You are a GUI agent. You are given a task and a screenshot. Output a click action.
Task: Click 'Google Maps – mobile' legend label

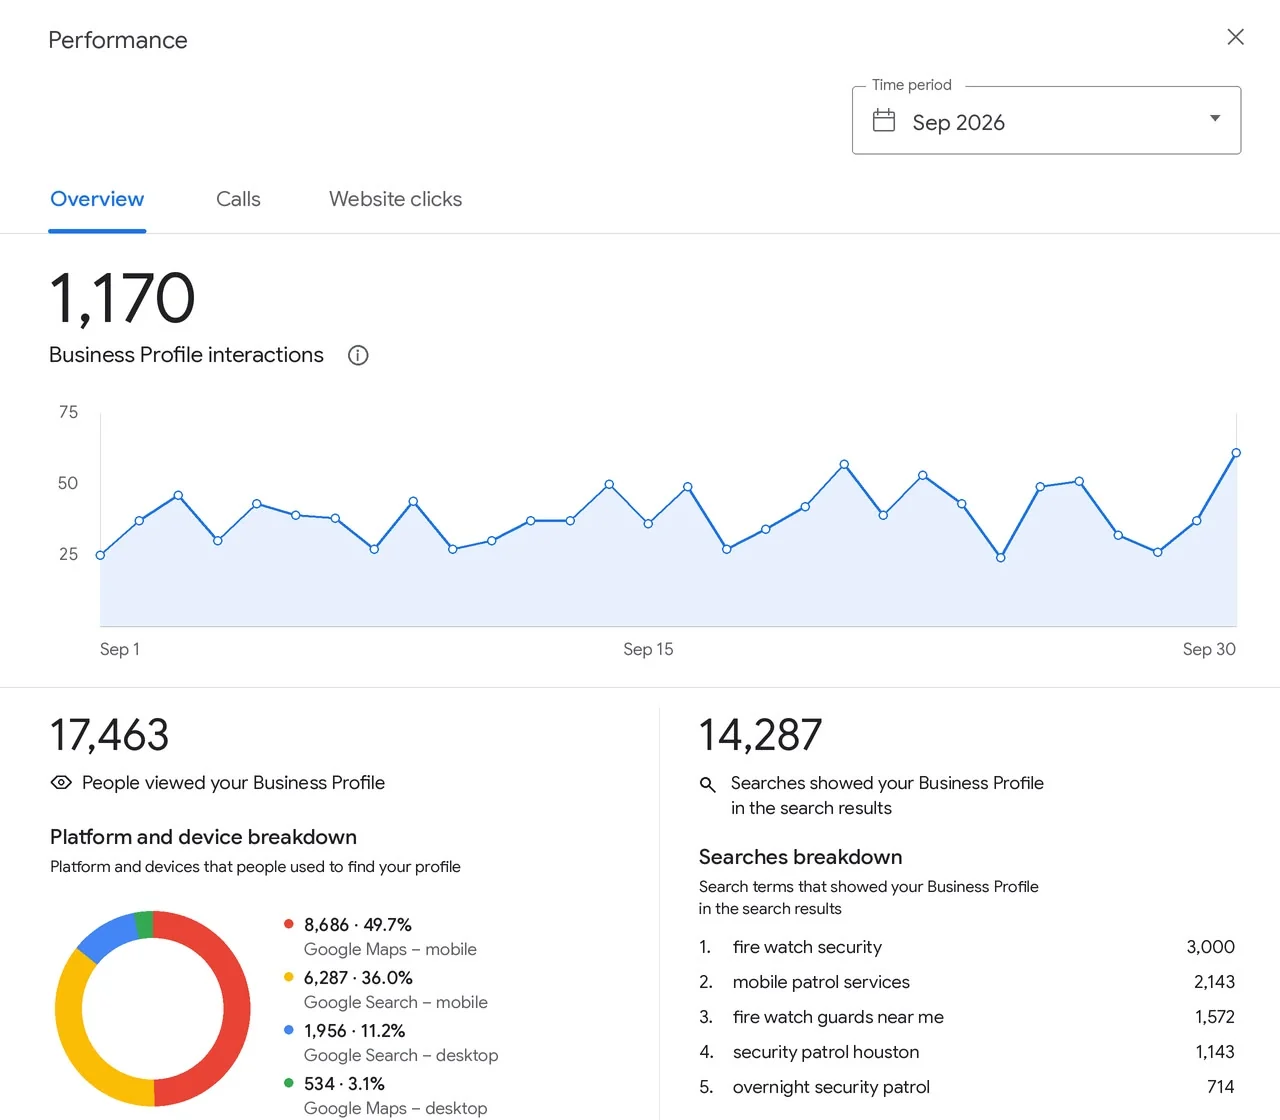point(390,949)
